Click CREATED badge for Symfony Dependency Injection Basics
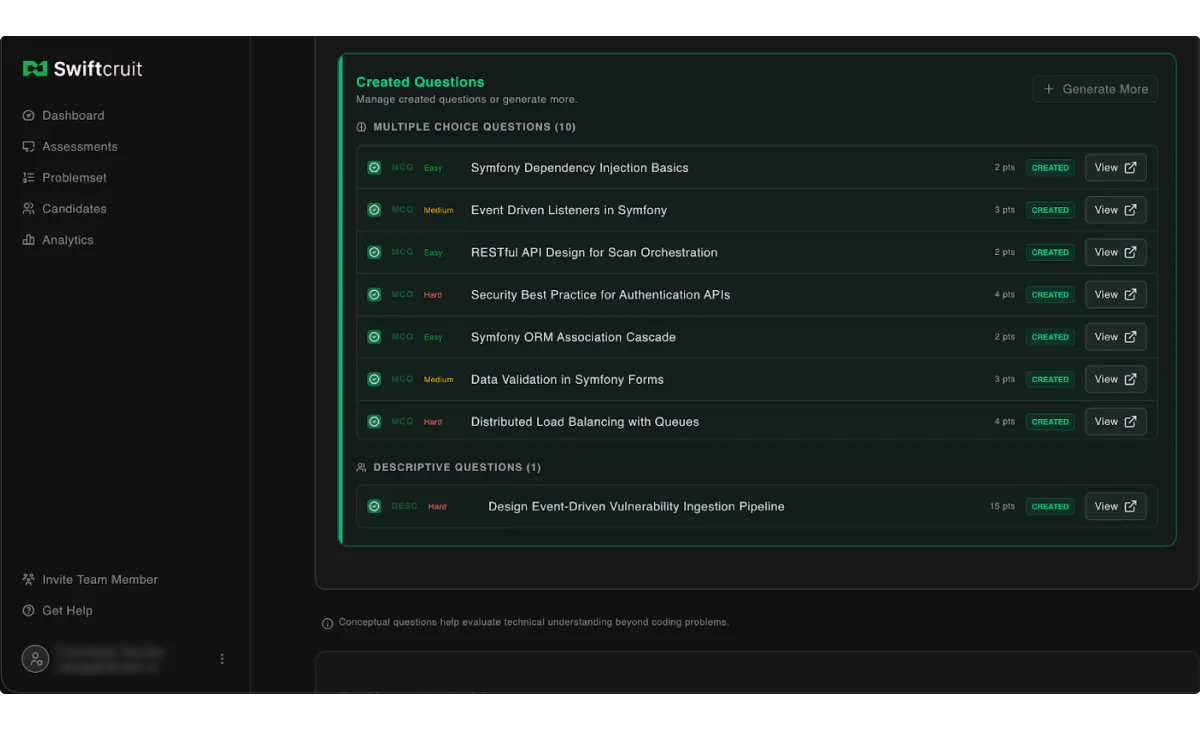The height and width of the screenshot is (730, 1200). coord(1050,168)
